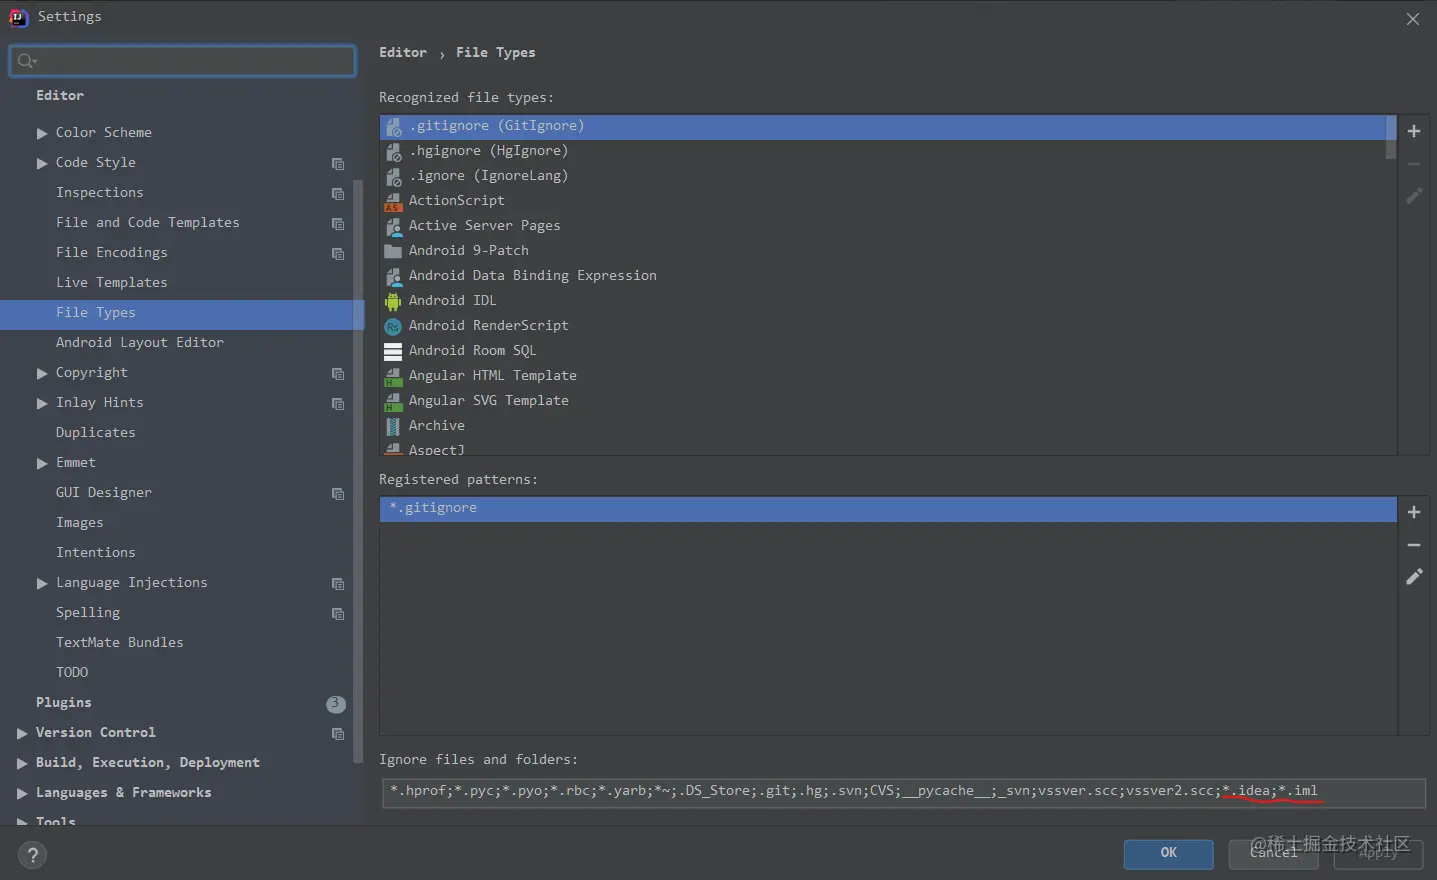The width and height of the screenshot is (1437, 880).
Task: Expand the Version Control section
Action: pyautogui.click(x=22, y=733)
